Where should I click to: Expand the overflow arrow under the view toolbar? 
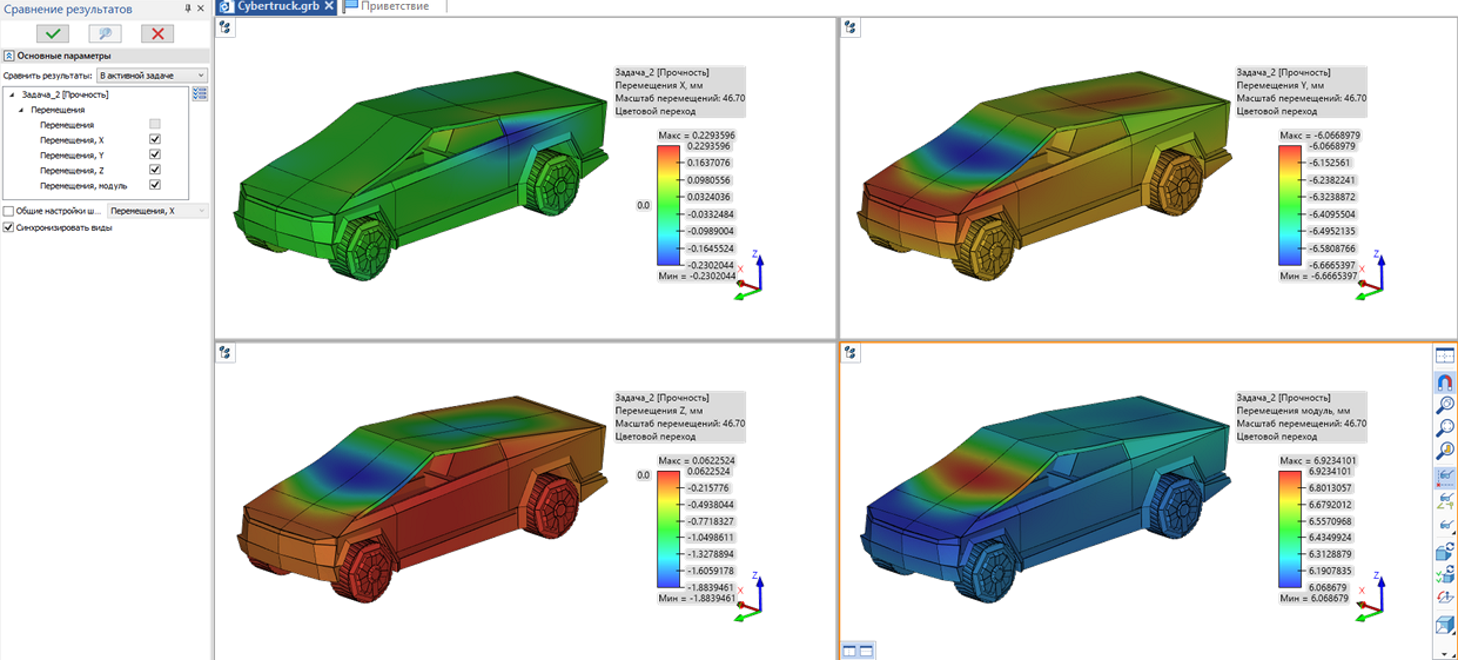(1444, 653)
